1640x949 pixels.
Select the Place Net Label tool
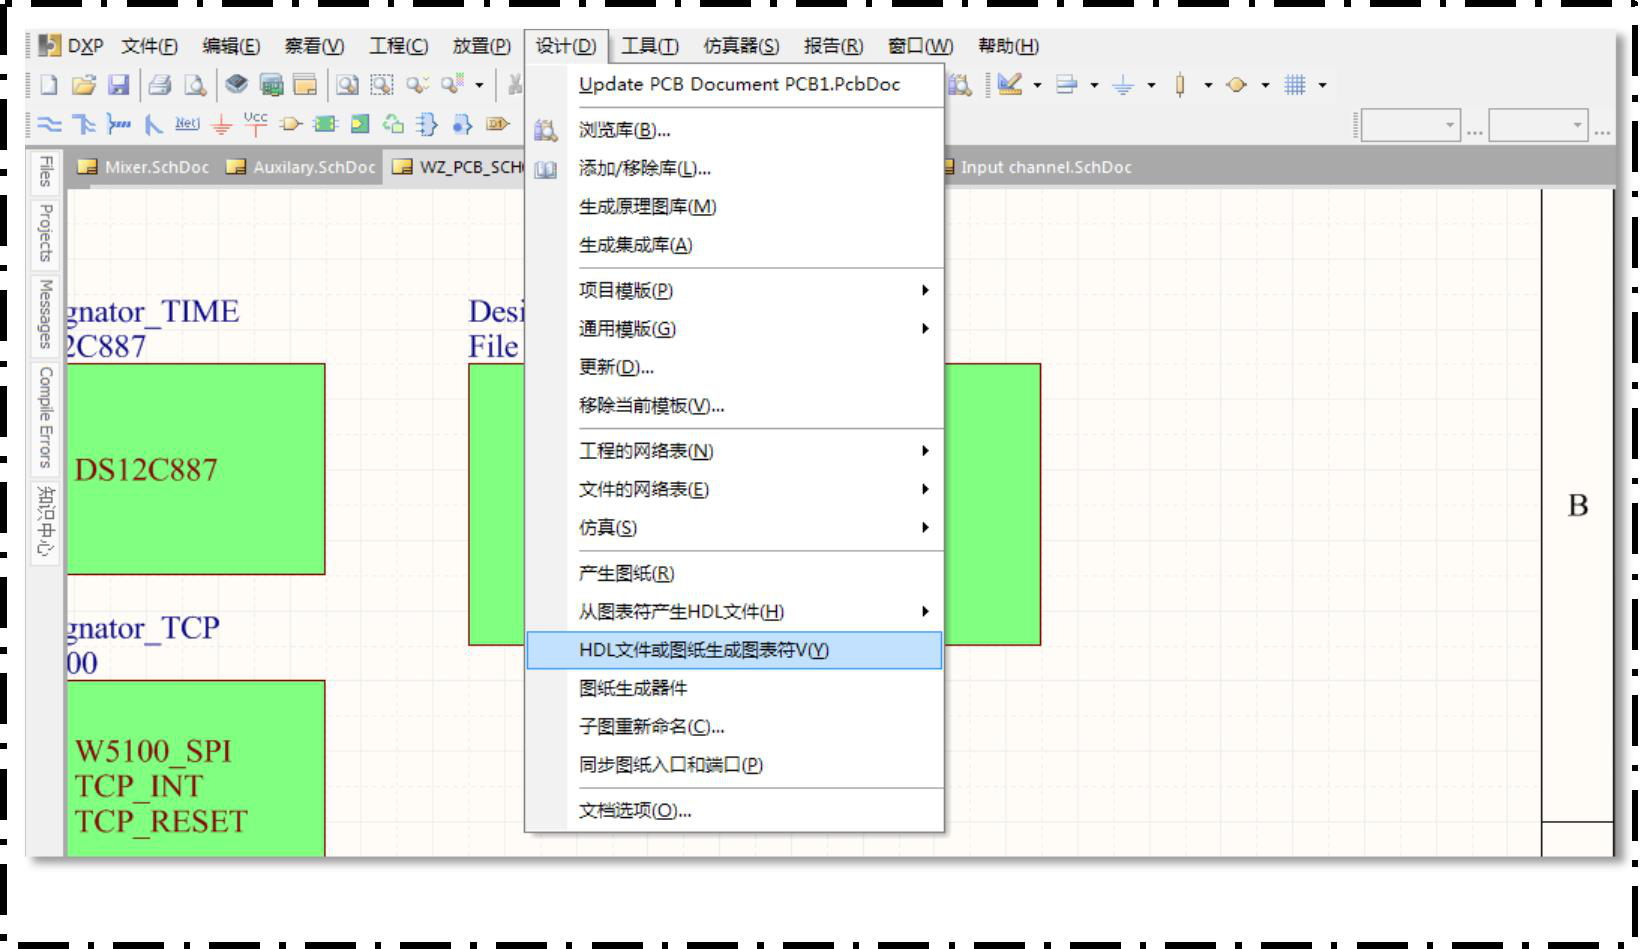click(x=187, y=124)
